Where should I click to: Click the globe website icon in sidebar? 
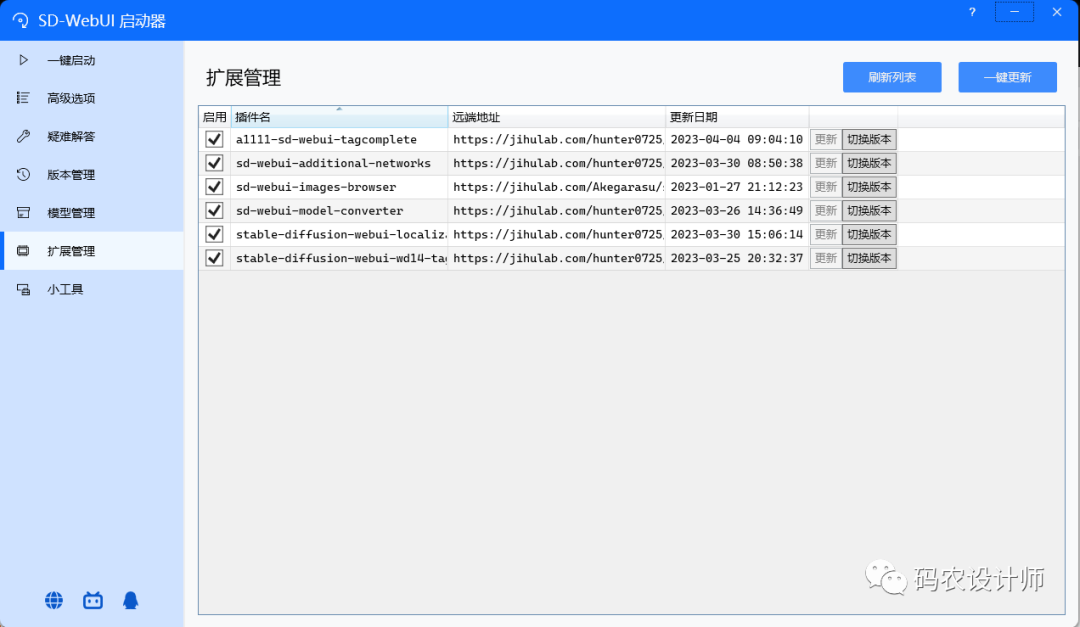54,600
